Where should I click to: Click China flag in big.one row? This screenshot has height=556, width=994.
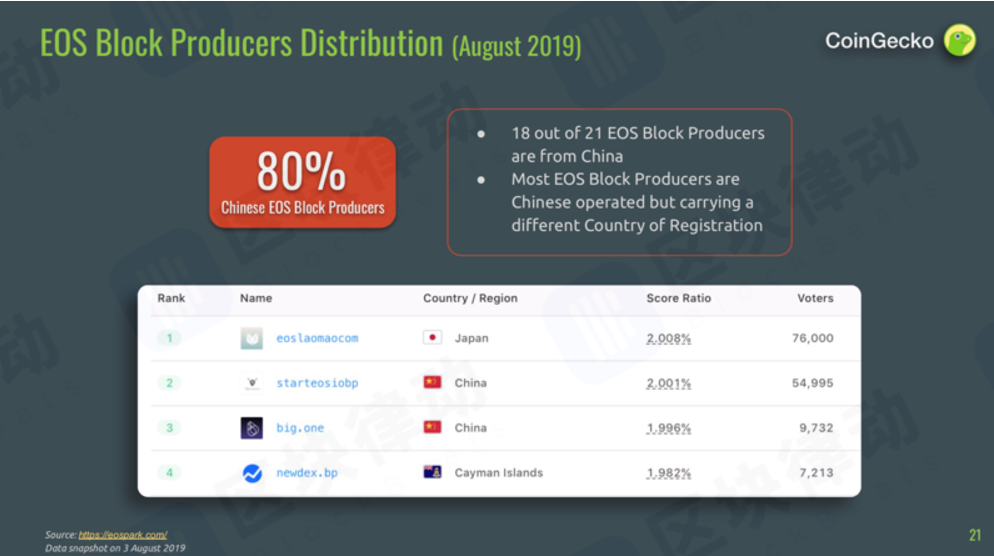pyautogui.click(x=432, y=427)
